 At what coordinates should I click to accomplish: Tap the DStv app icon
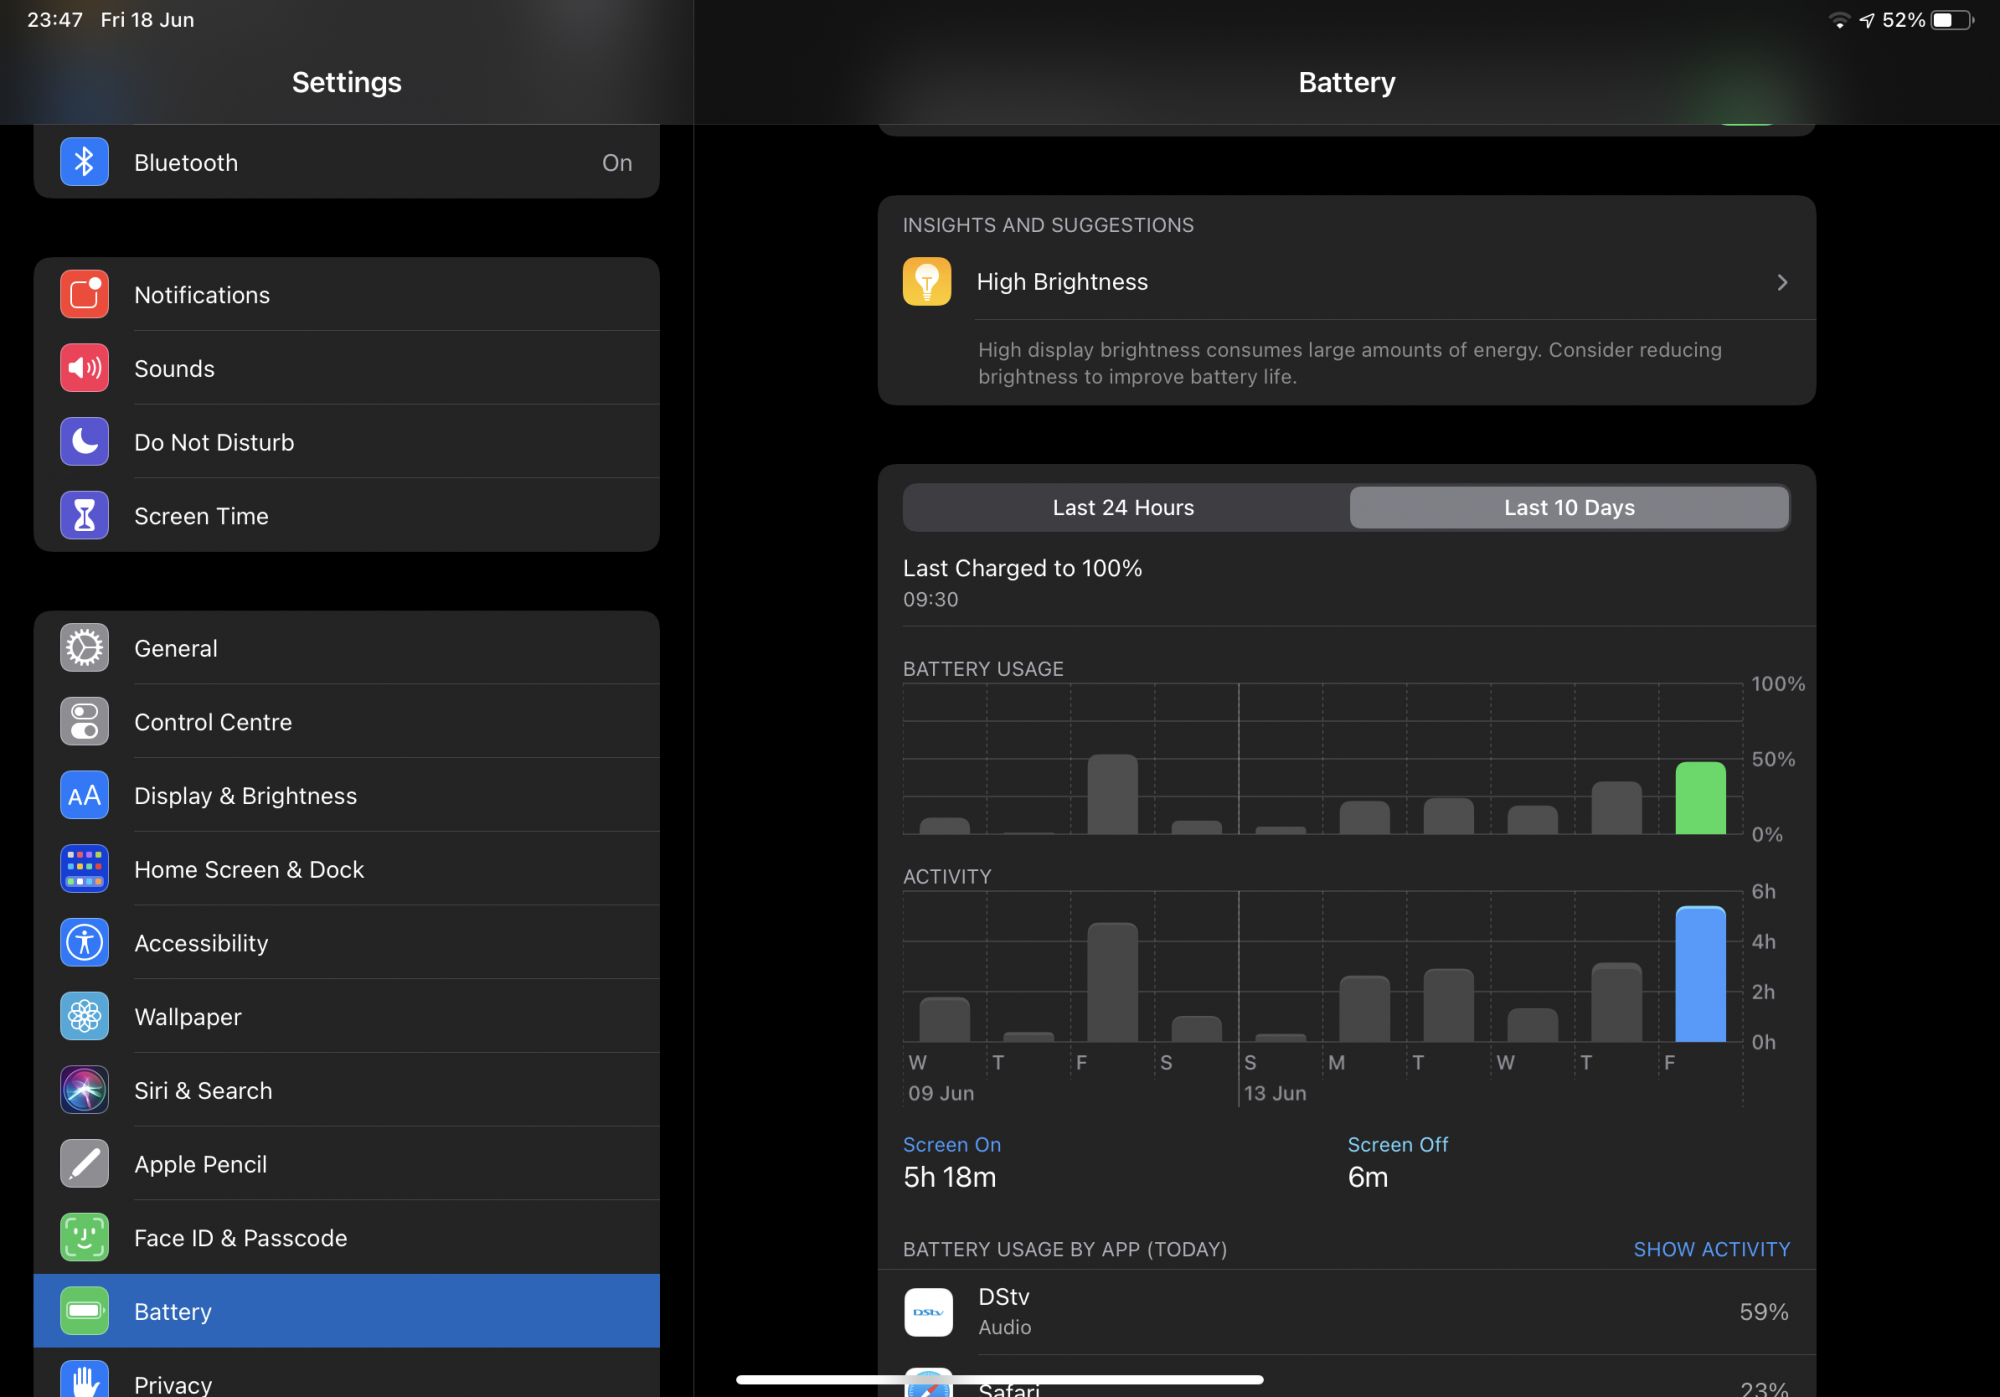[x=928, y=1312]
